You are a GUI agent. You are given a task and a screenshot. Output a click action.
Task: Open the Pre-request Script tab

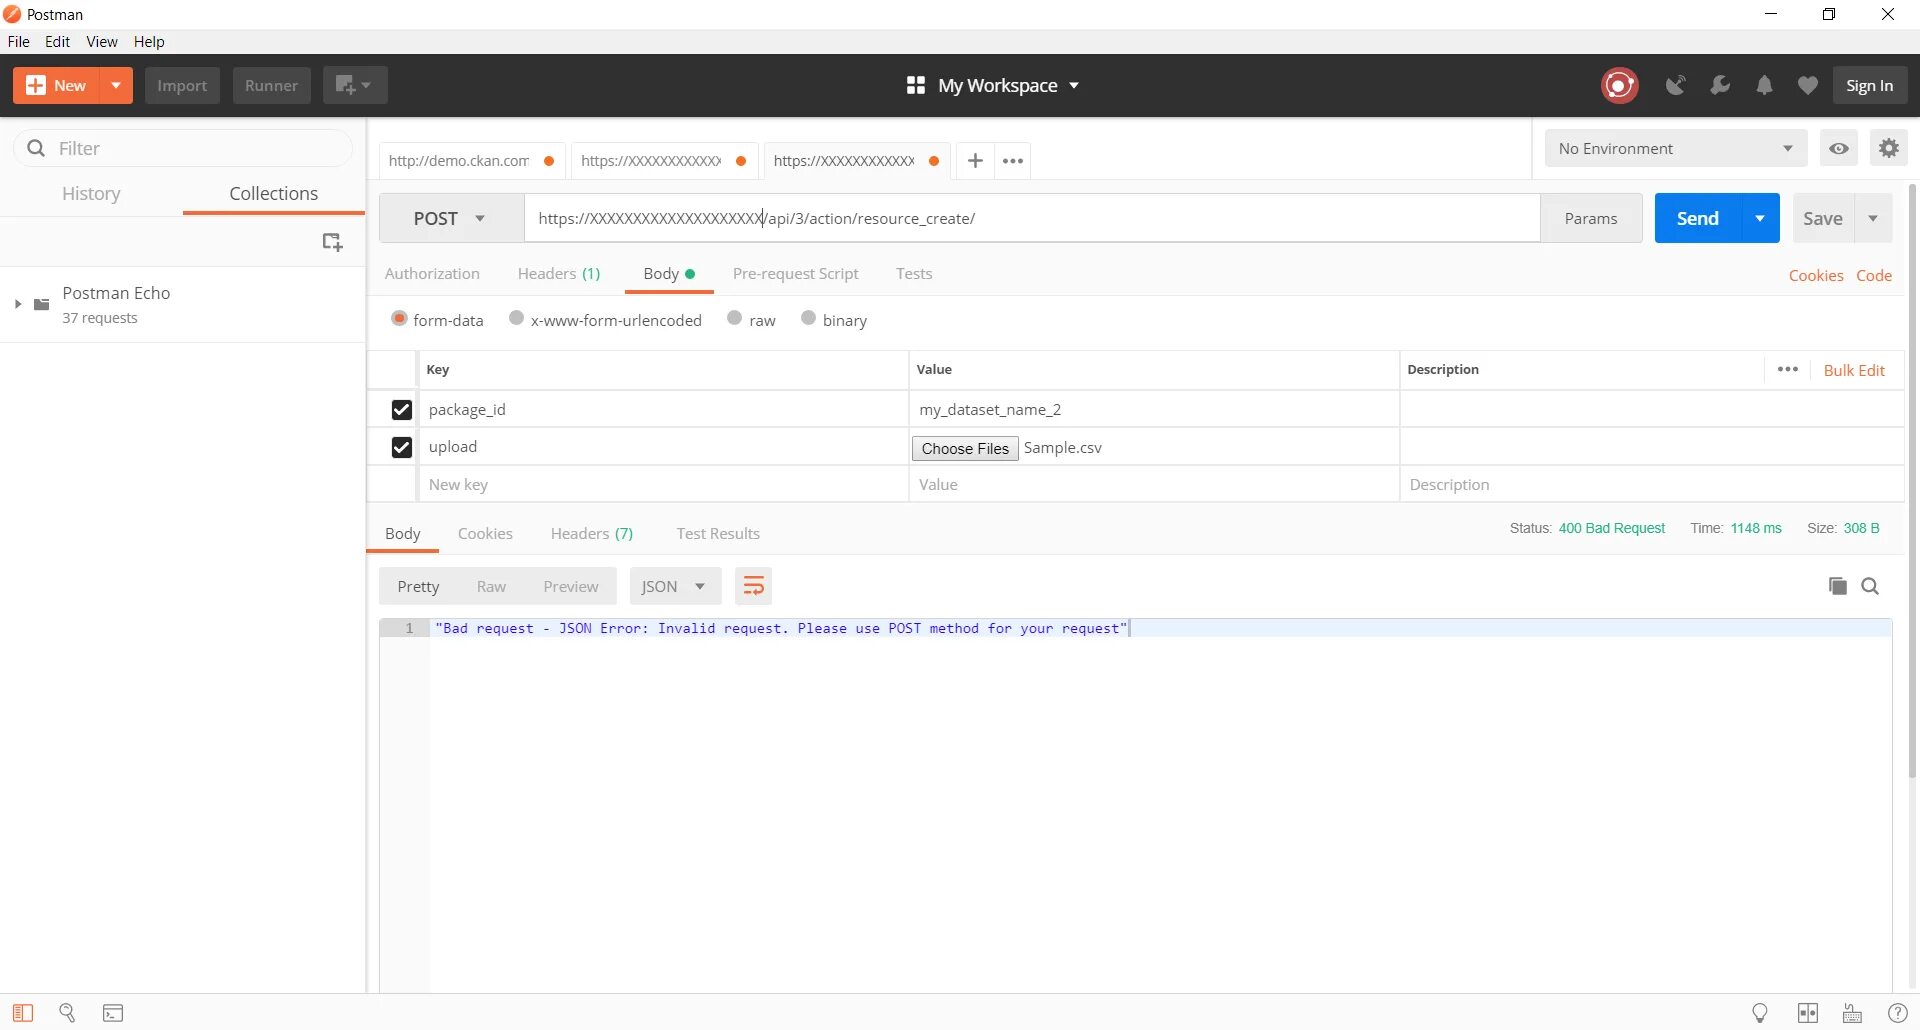coord(796,273)
